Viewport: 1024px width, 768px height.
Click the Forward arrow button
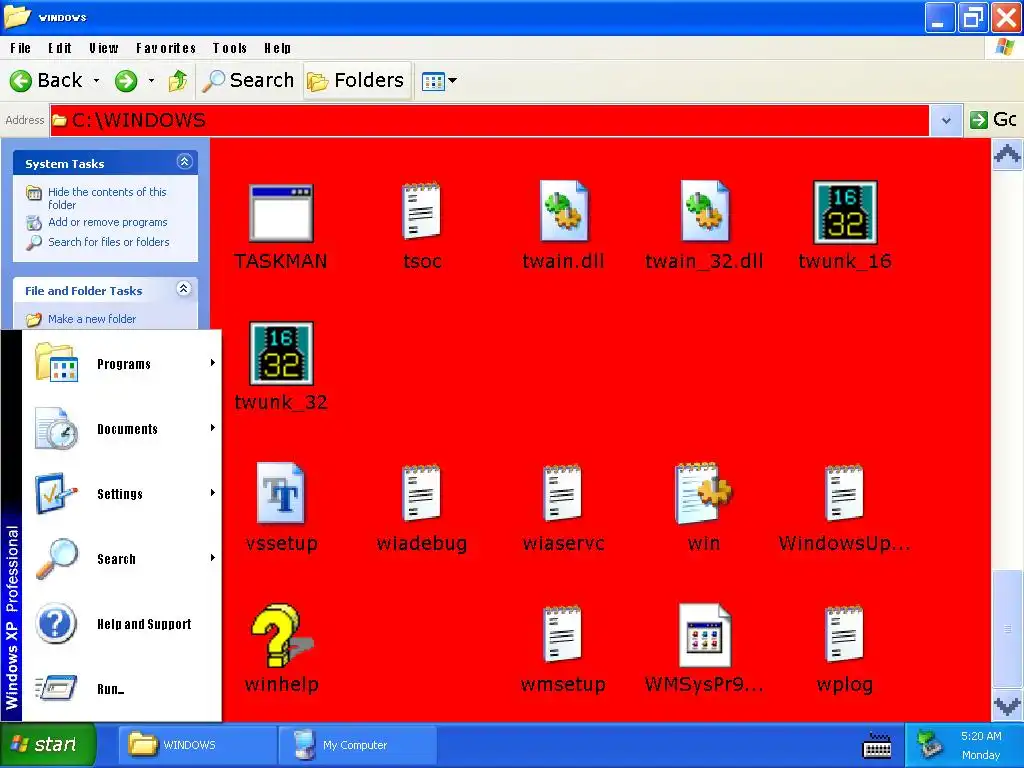126,81
